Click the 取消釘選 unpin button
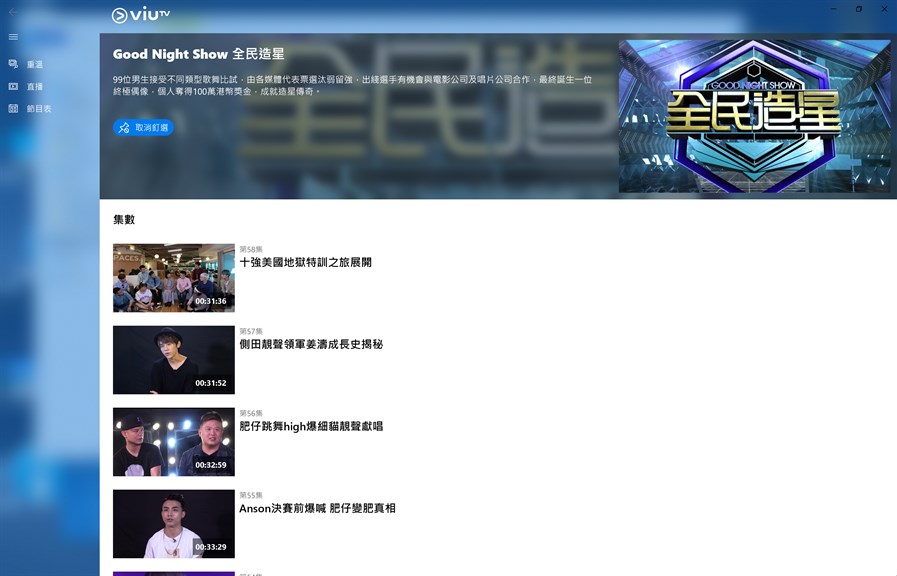Screen dimensions: 897x576 [143, 128]
